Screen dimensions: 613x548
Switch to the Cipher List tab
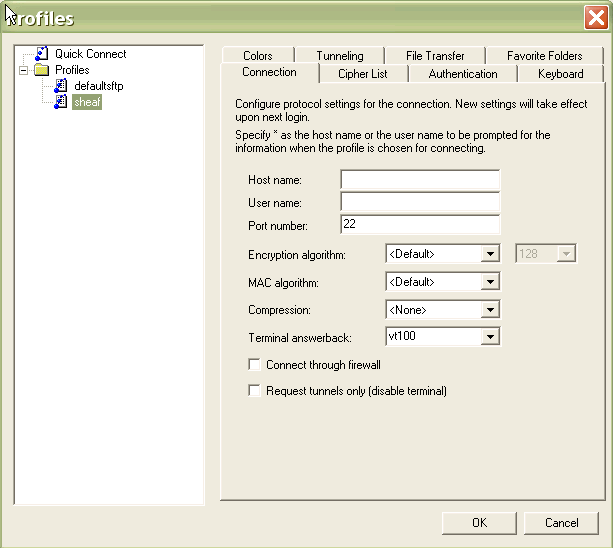coord(362,73)
